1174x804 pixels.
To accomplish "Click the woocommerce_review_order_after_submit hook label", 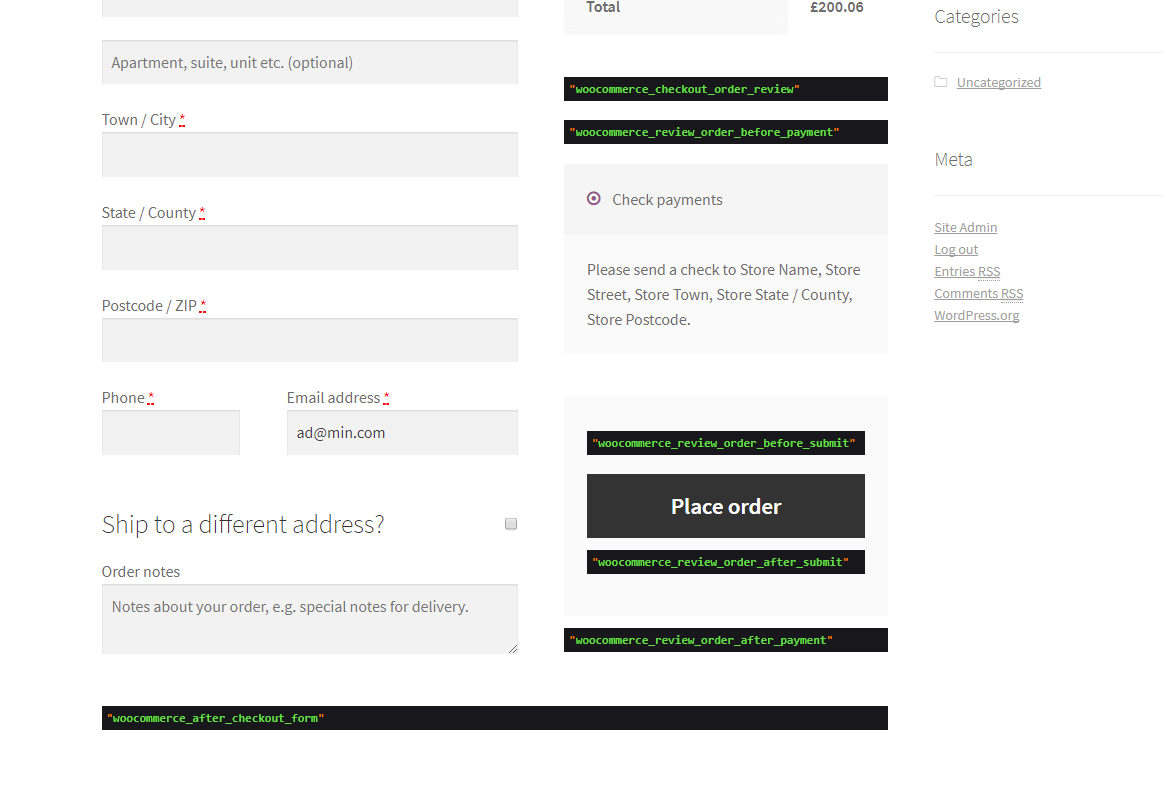I will click(726, 562).
